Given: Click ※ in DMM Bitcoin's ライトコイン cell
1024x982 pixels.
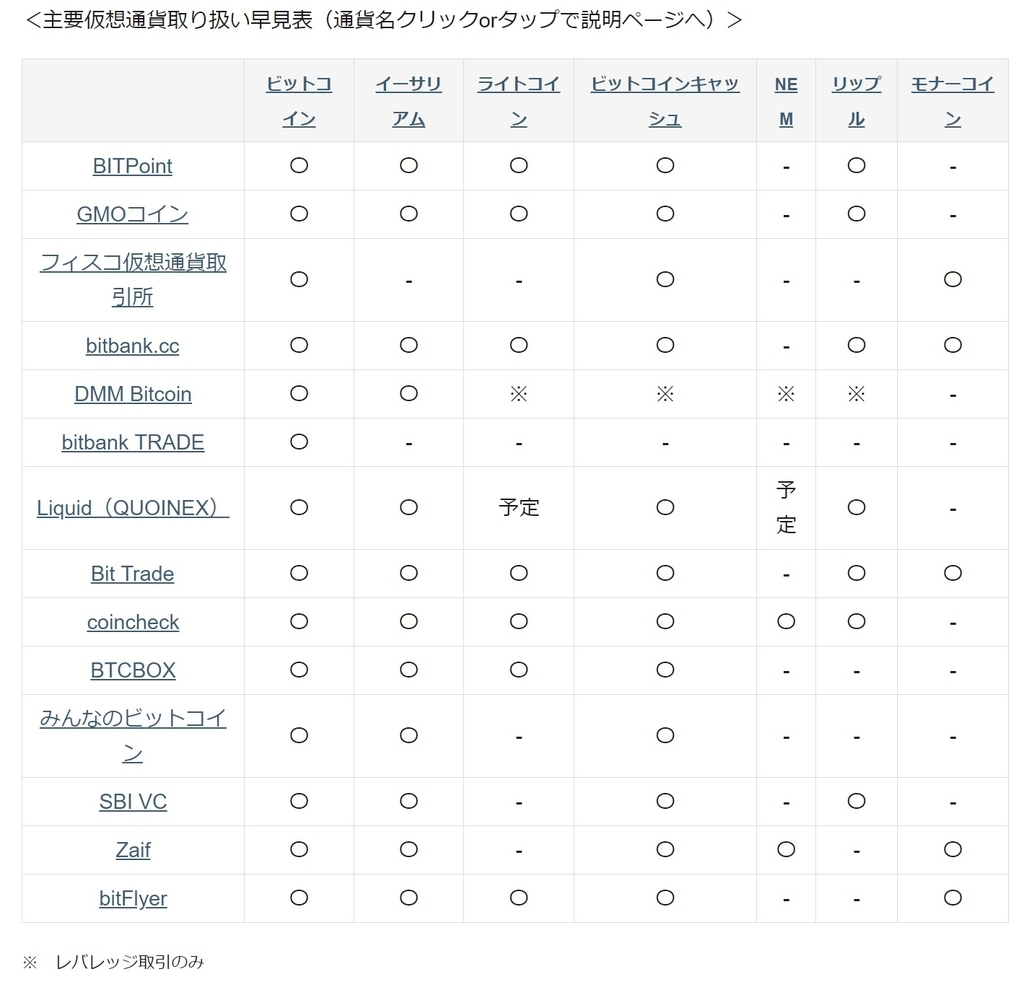Looking at the screenshot, I should click(x=519, y=394).
